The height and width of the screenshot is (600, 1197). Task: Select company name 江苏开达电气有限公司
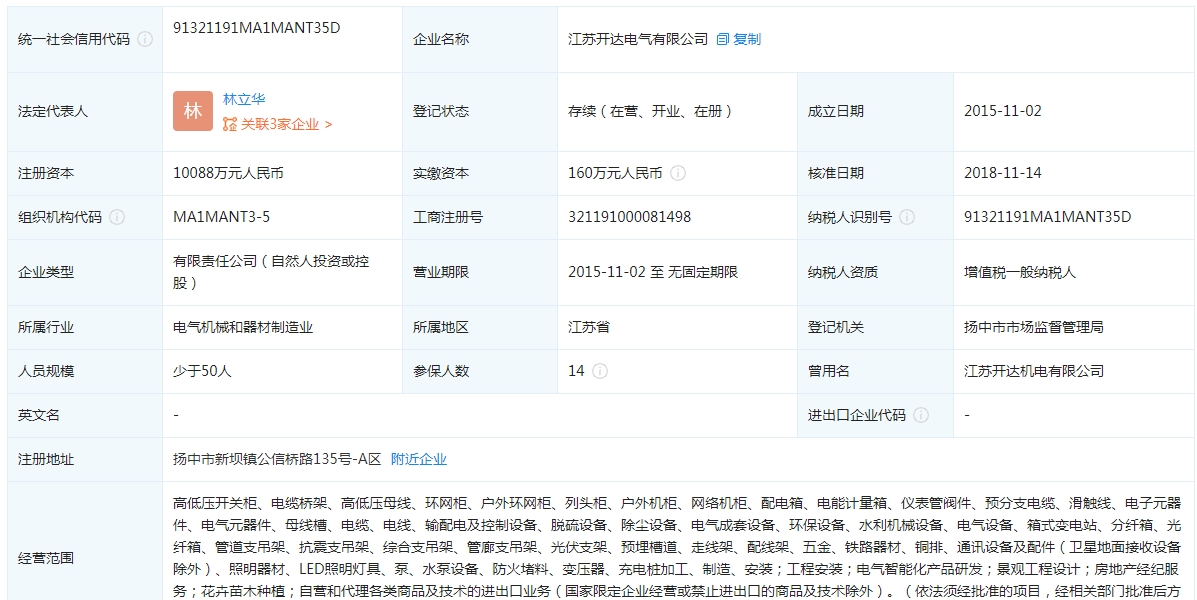tap(638, 39)
